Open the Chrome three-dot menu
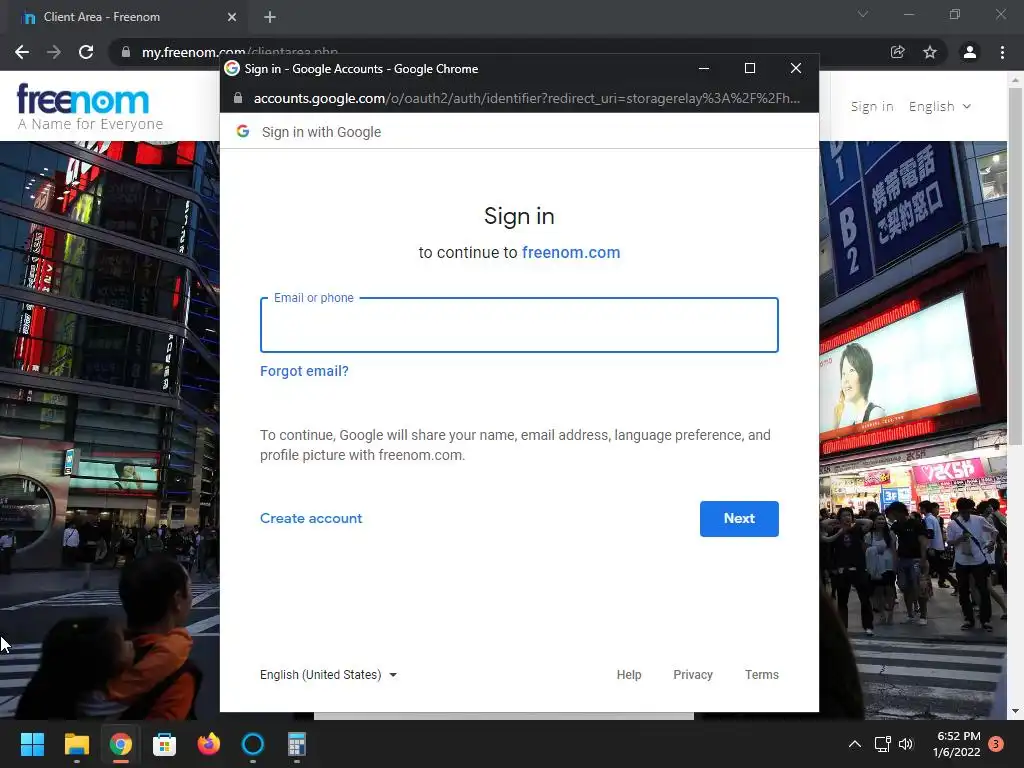 coord(1002,52)
